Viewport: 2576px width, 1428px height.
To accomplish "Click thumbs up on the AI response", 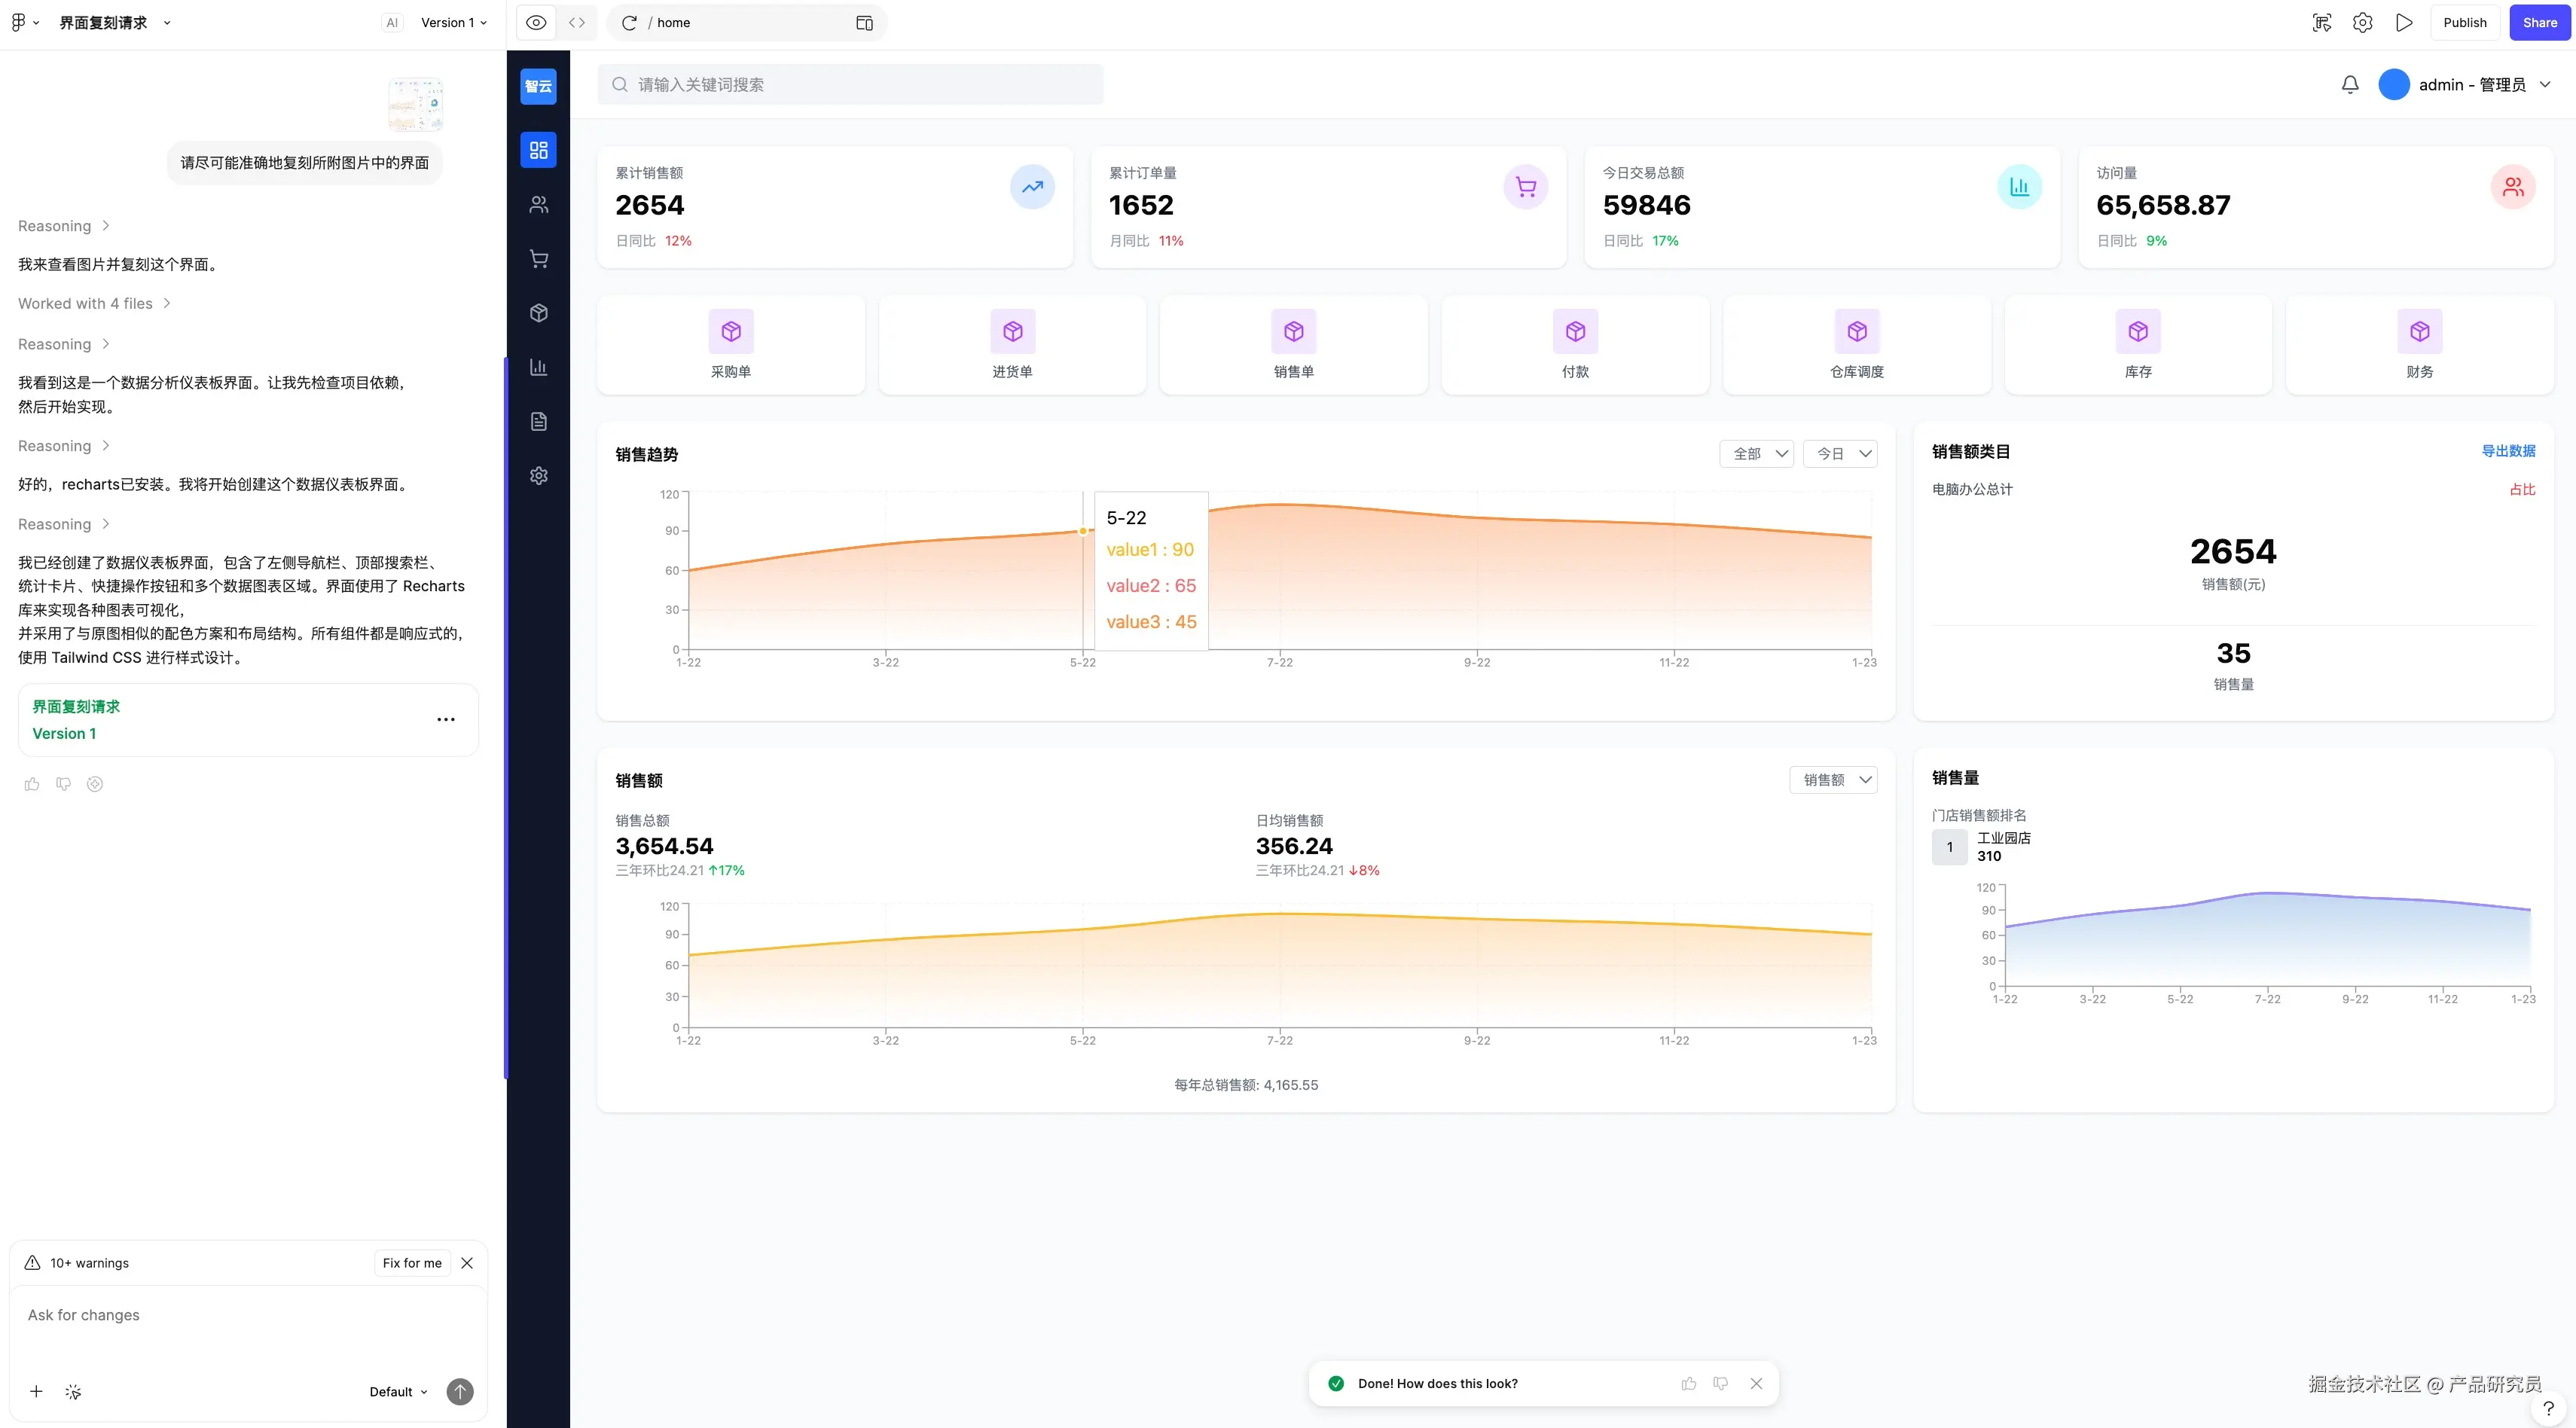I will pos(32,784).
